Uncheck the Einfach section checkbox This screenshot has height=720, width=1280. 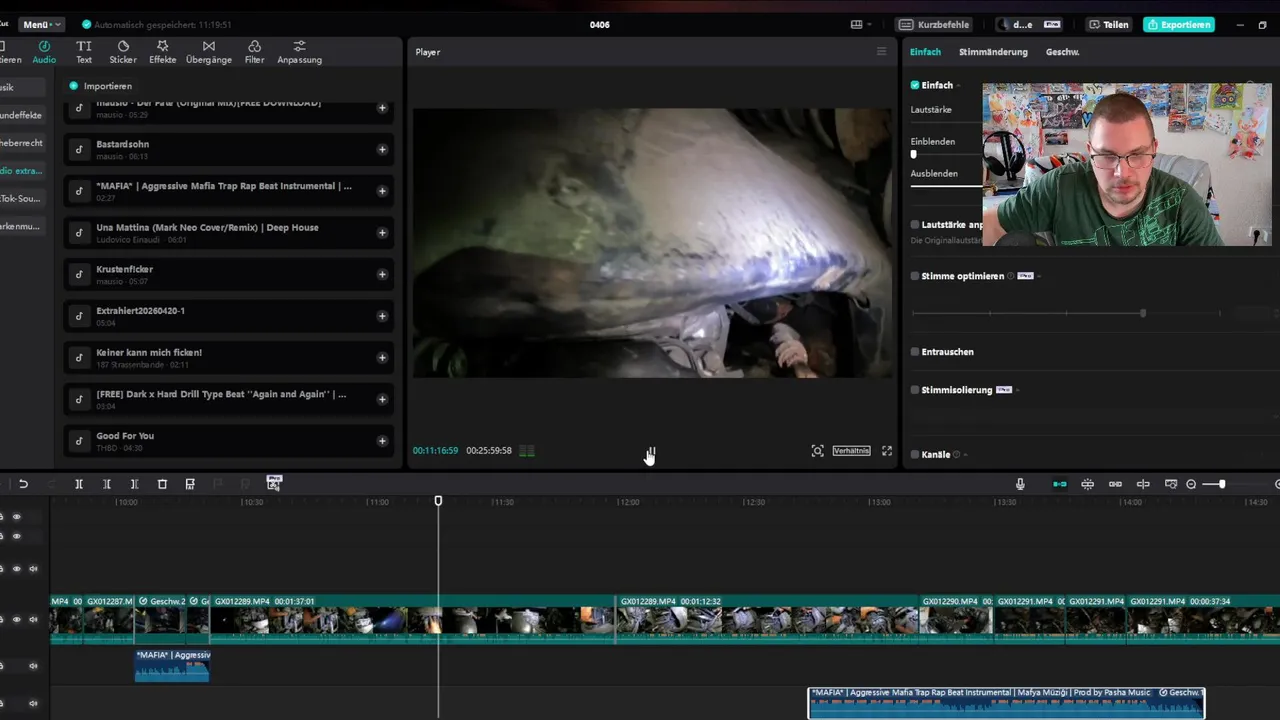[x=915, y=85]
